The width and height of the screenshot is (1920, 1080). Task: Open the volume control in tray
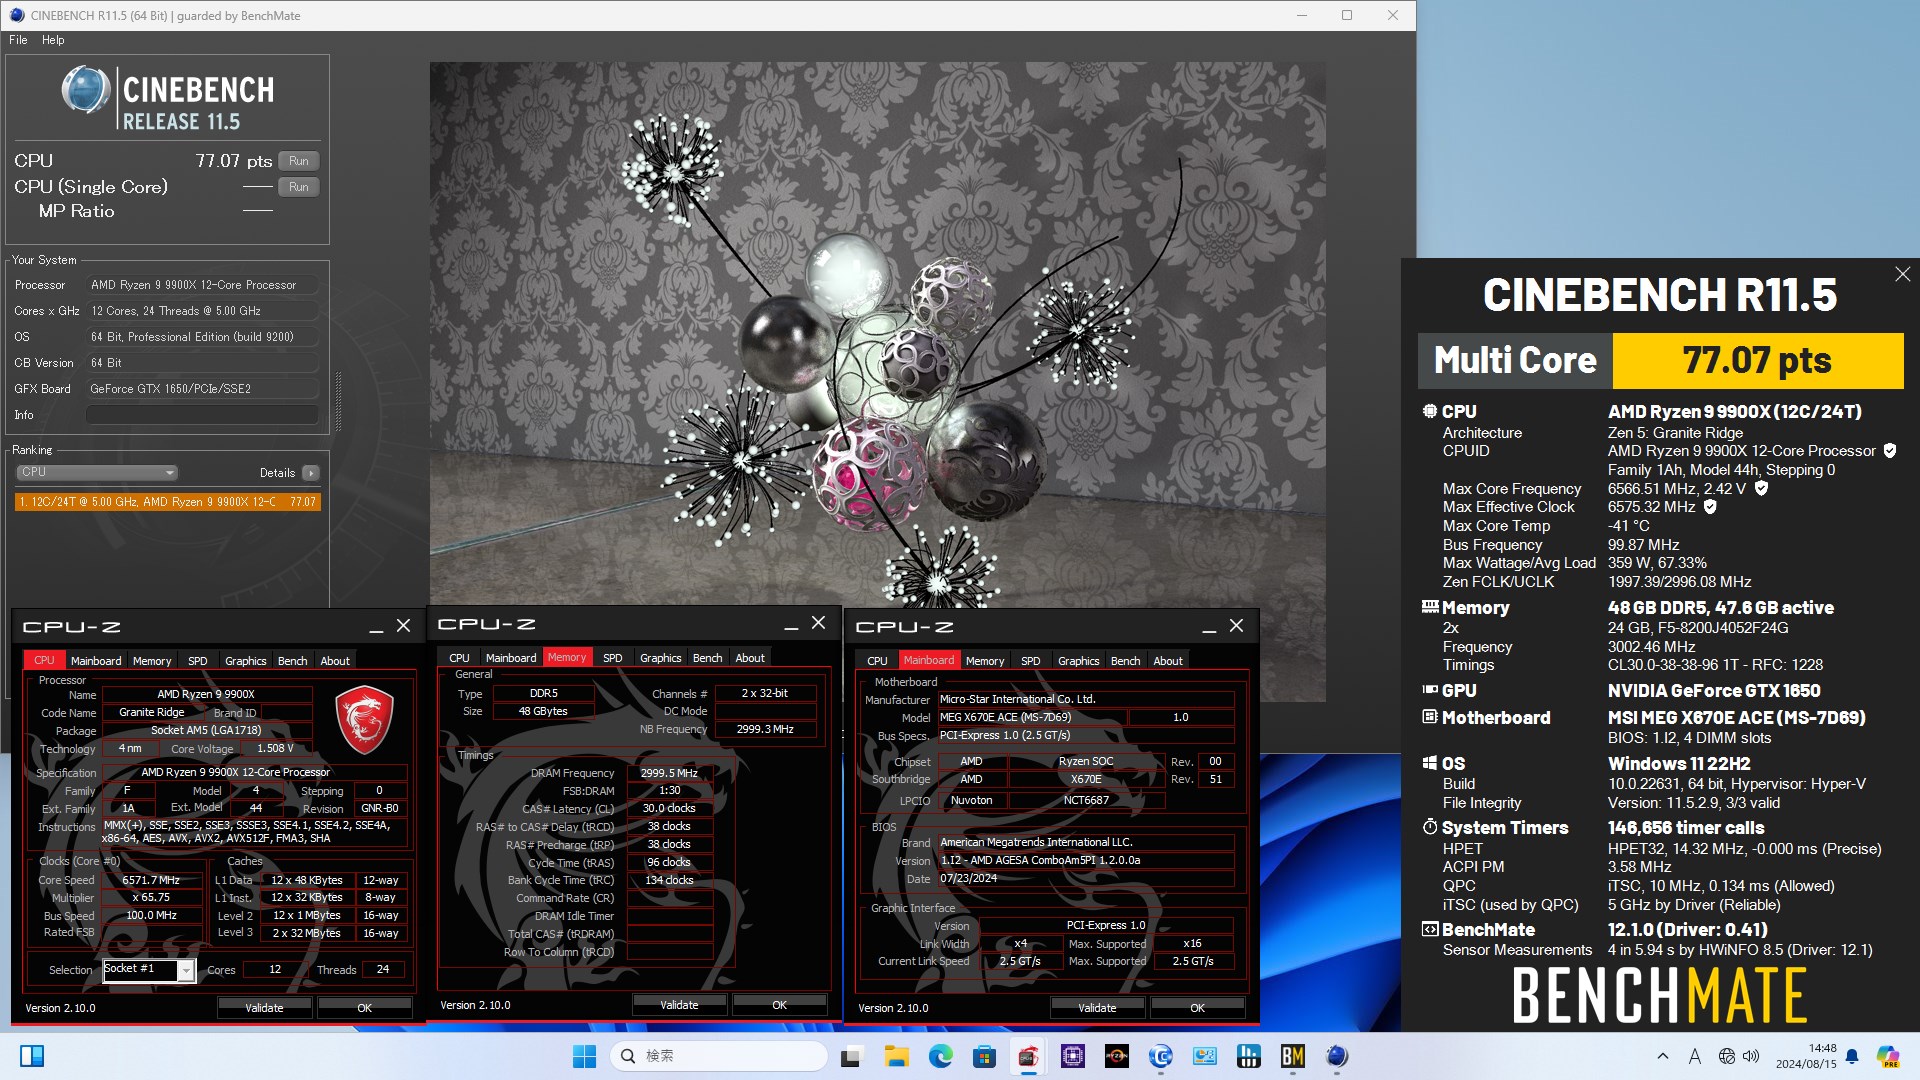(x=1751, y=1056)
